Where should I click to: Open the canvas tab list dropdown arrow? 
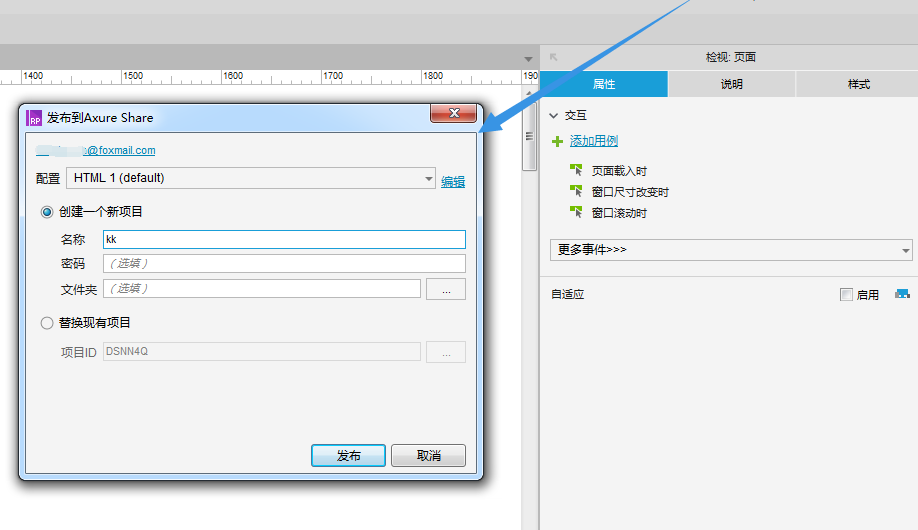(x=528, y=59)
